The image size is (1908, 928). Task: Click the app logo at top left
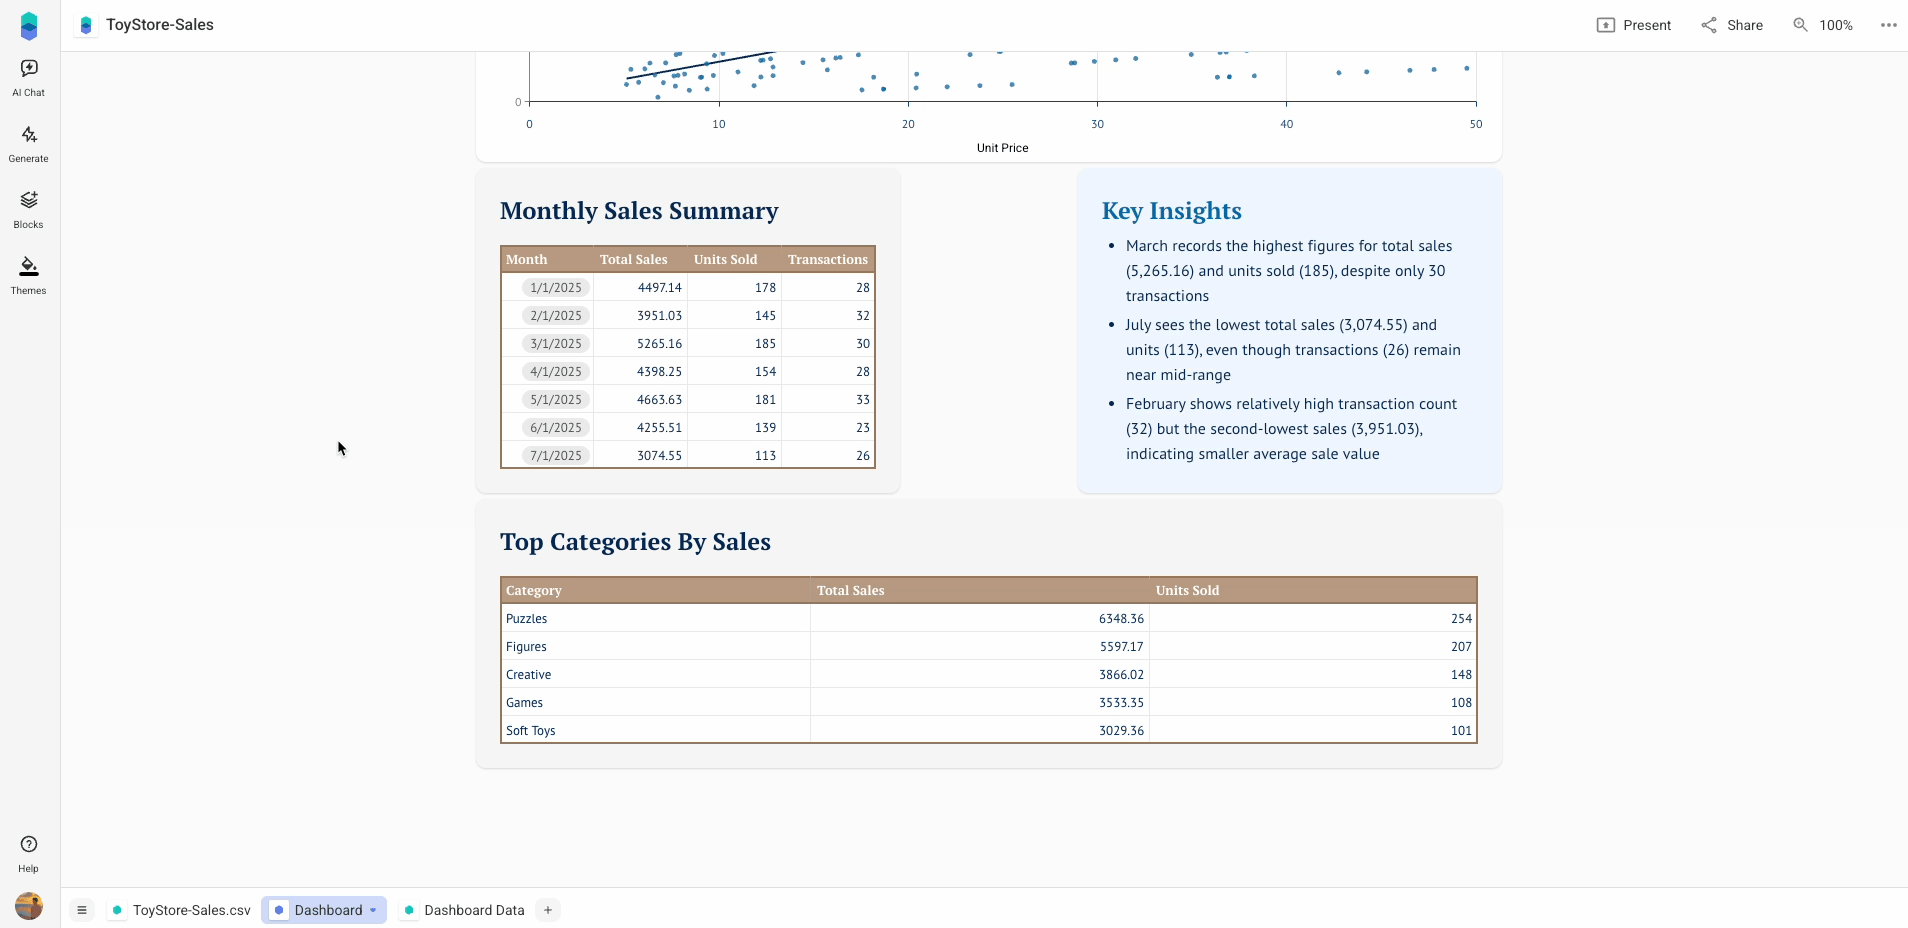[x=29, y=26]
